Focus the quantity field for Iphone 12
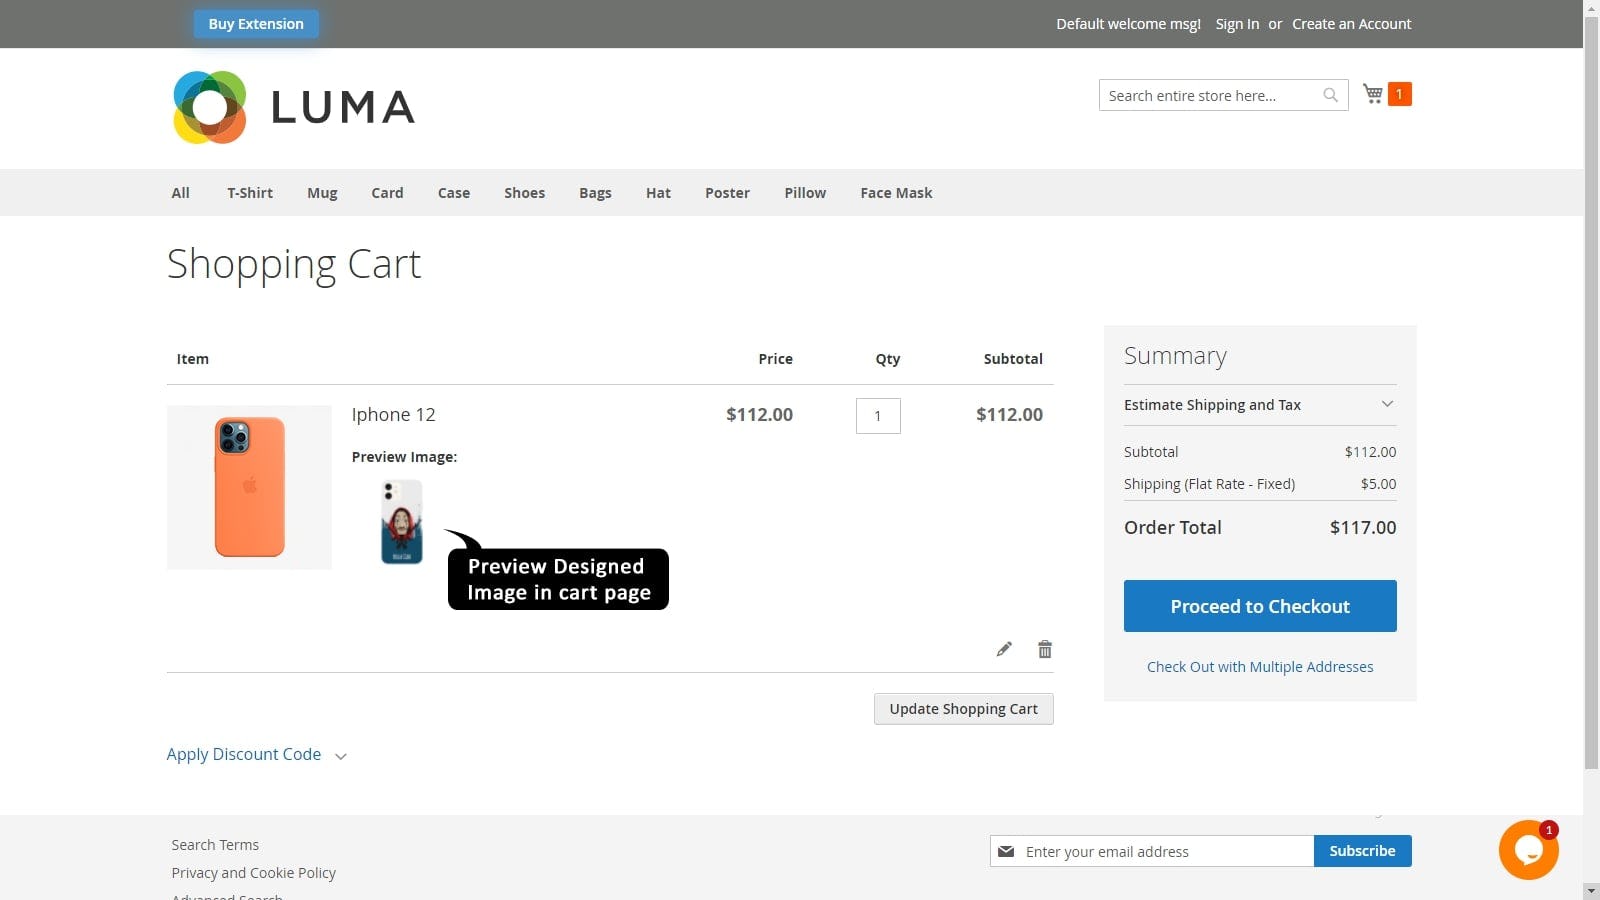This screenshot has height=900, width=1600. [x=878, y=416]
